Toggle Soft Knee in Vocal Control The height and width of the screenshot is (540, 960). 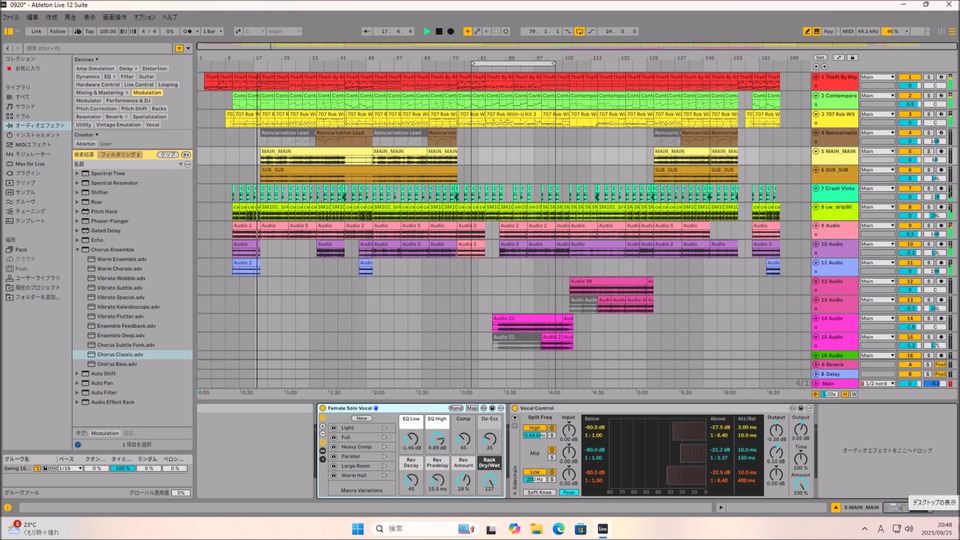coord(539,491)
